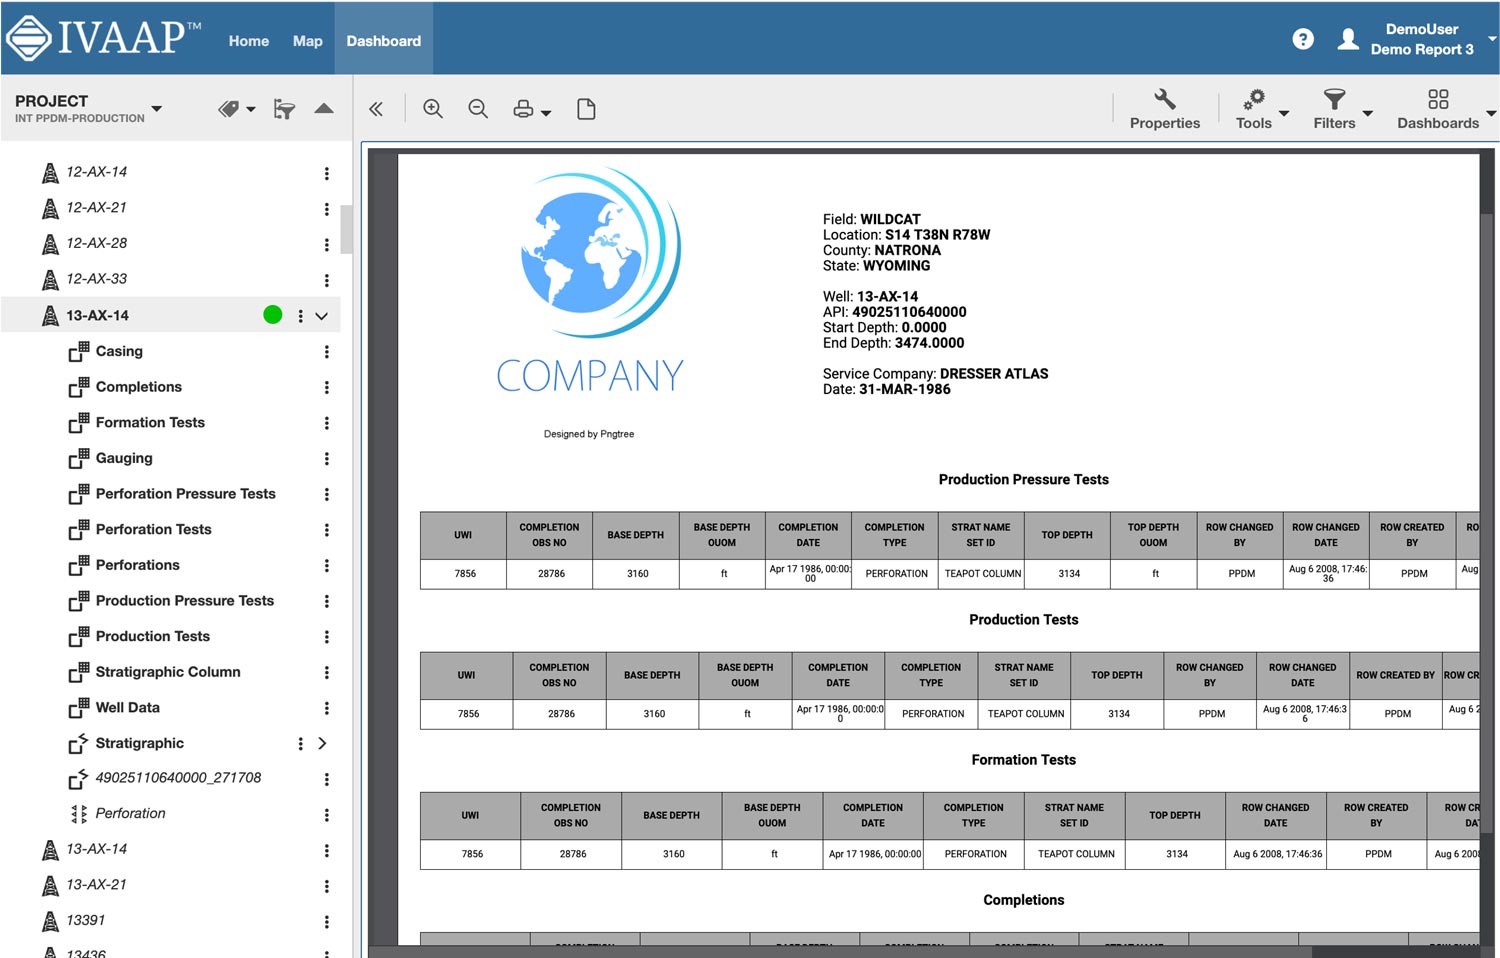Open options menu for Stratigraphic Column

coord(326,672)
